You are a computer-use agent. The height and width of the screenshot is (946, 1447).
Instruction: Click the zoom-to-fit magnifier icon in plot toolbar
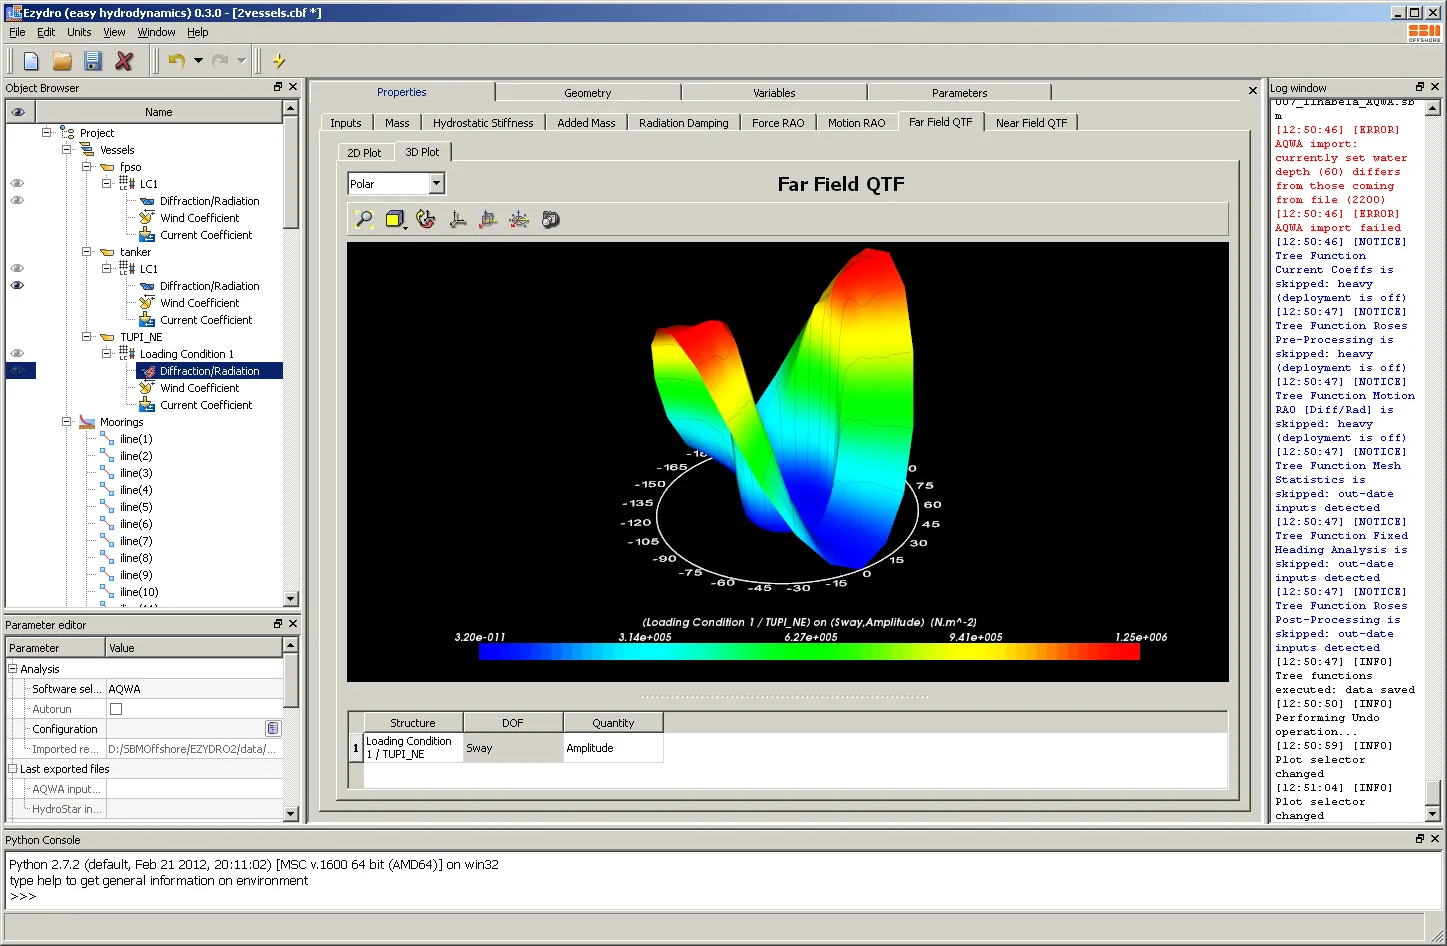pos(364,219)
